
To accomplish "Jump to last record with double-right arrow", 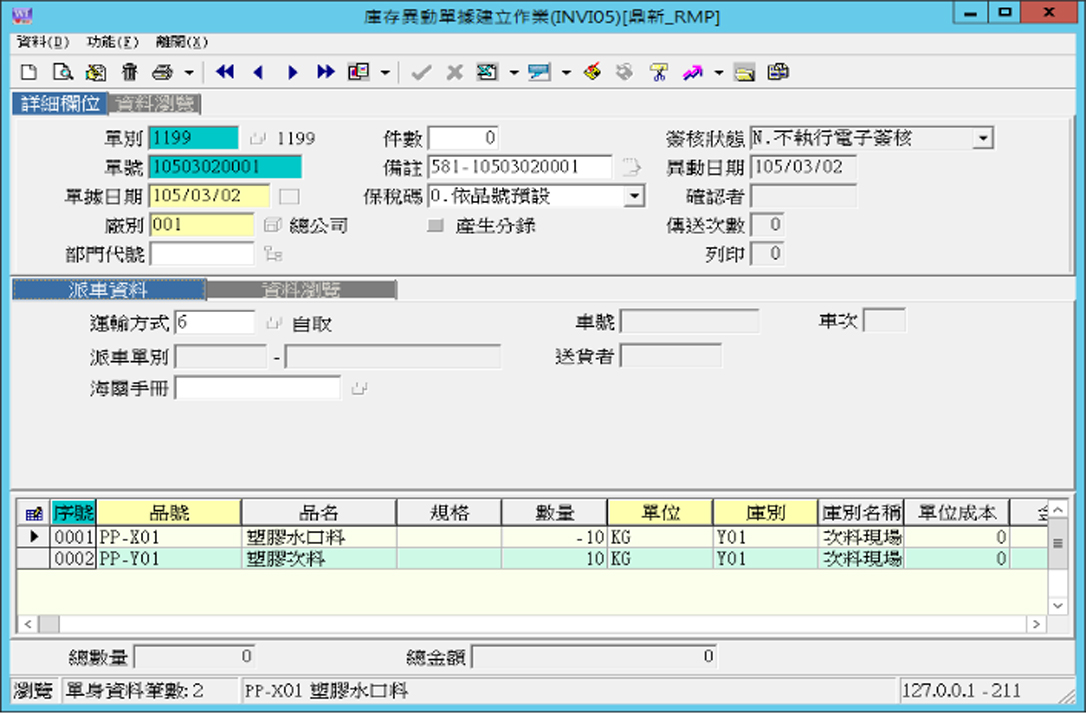I will [x=325, y=72].
